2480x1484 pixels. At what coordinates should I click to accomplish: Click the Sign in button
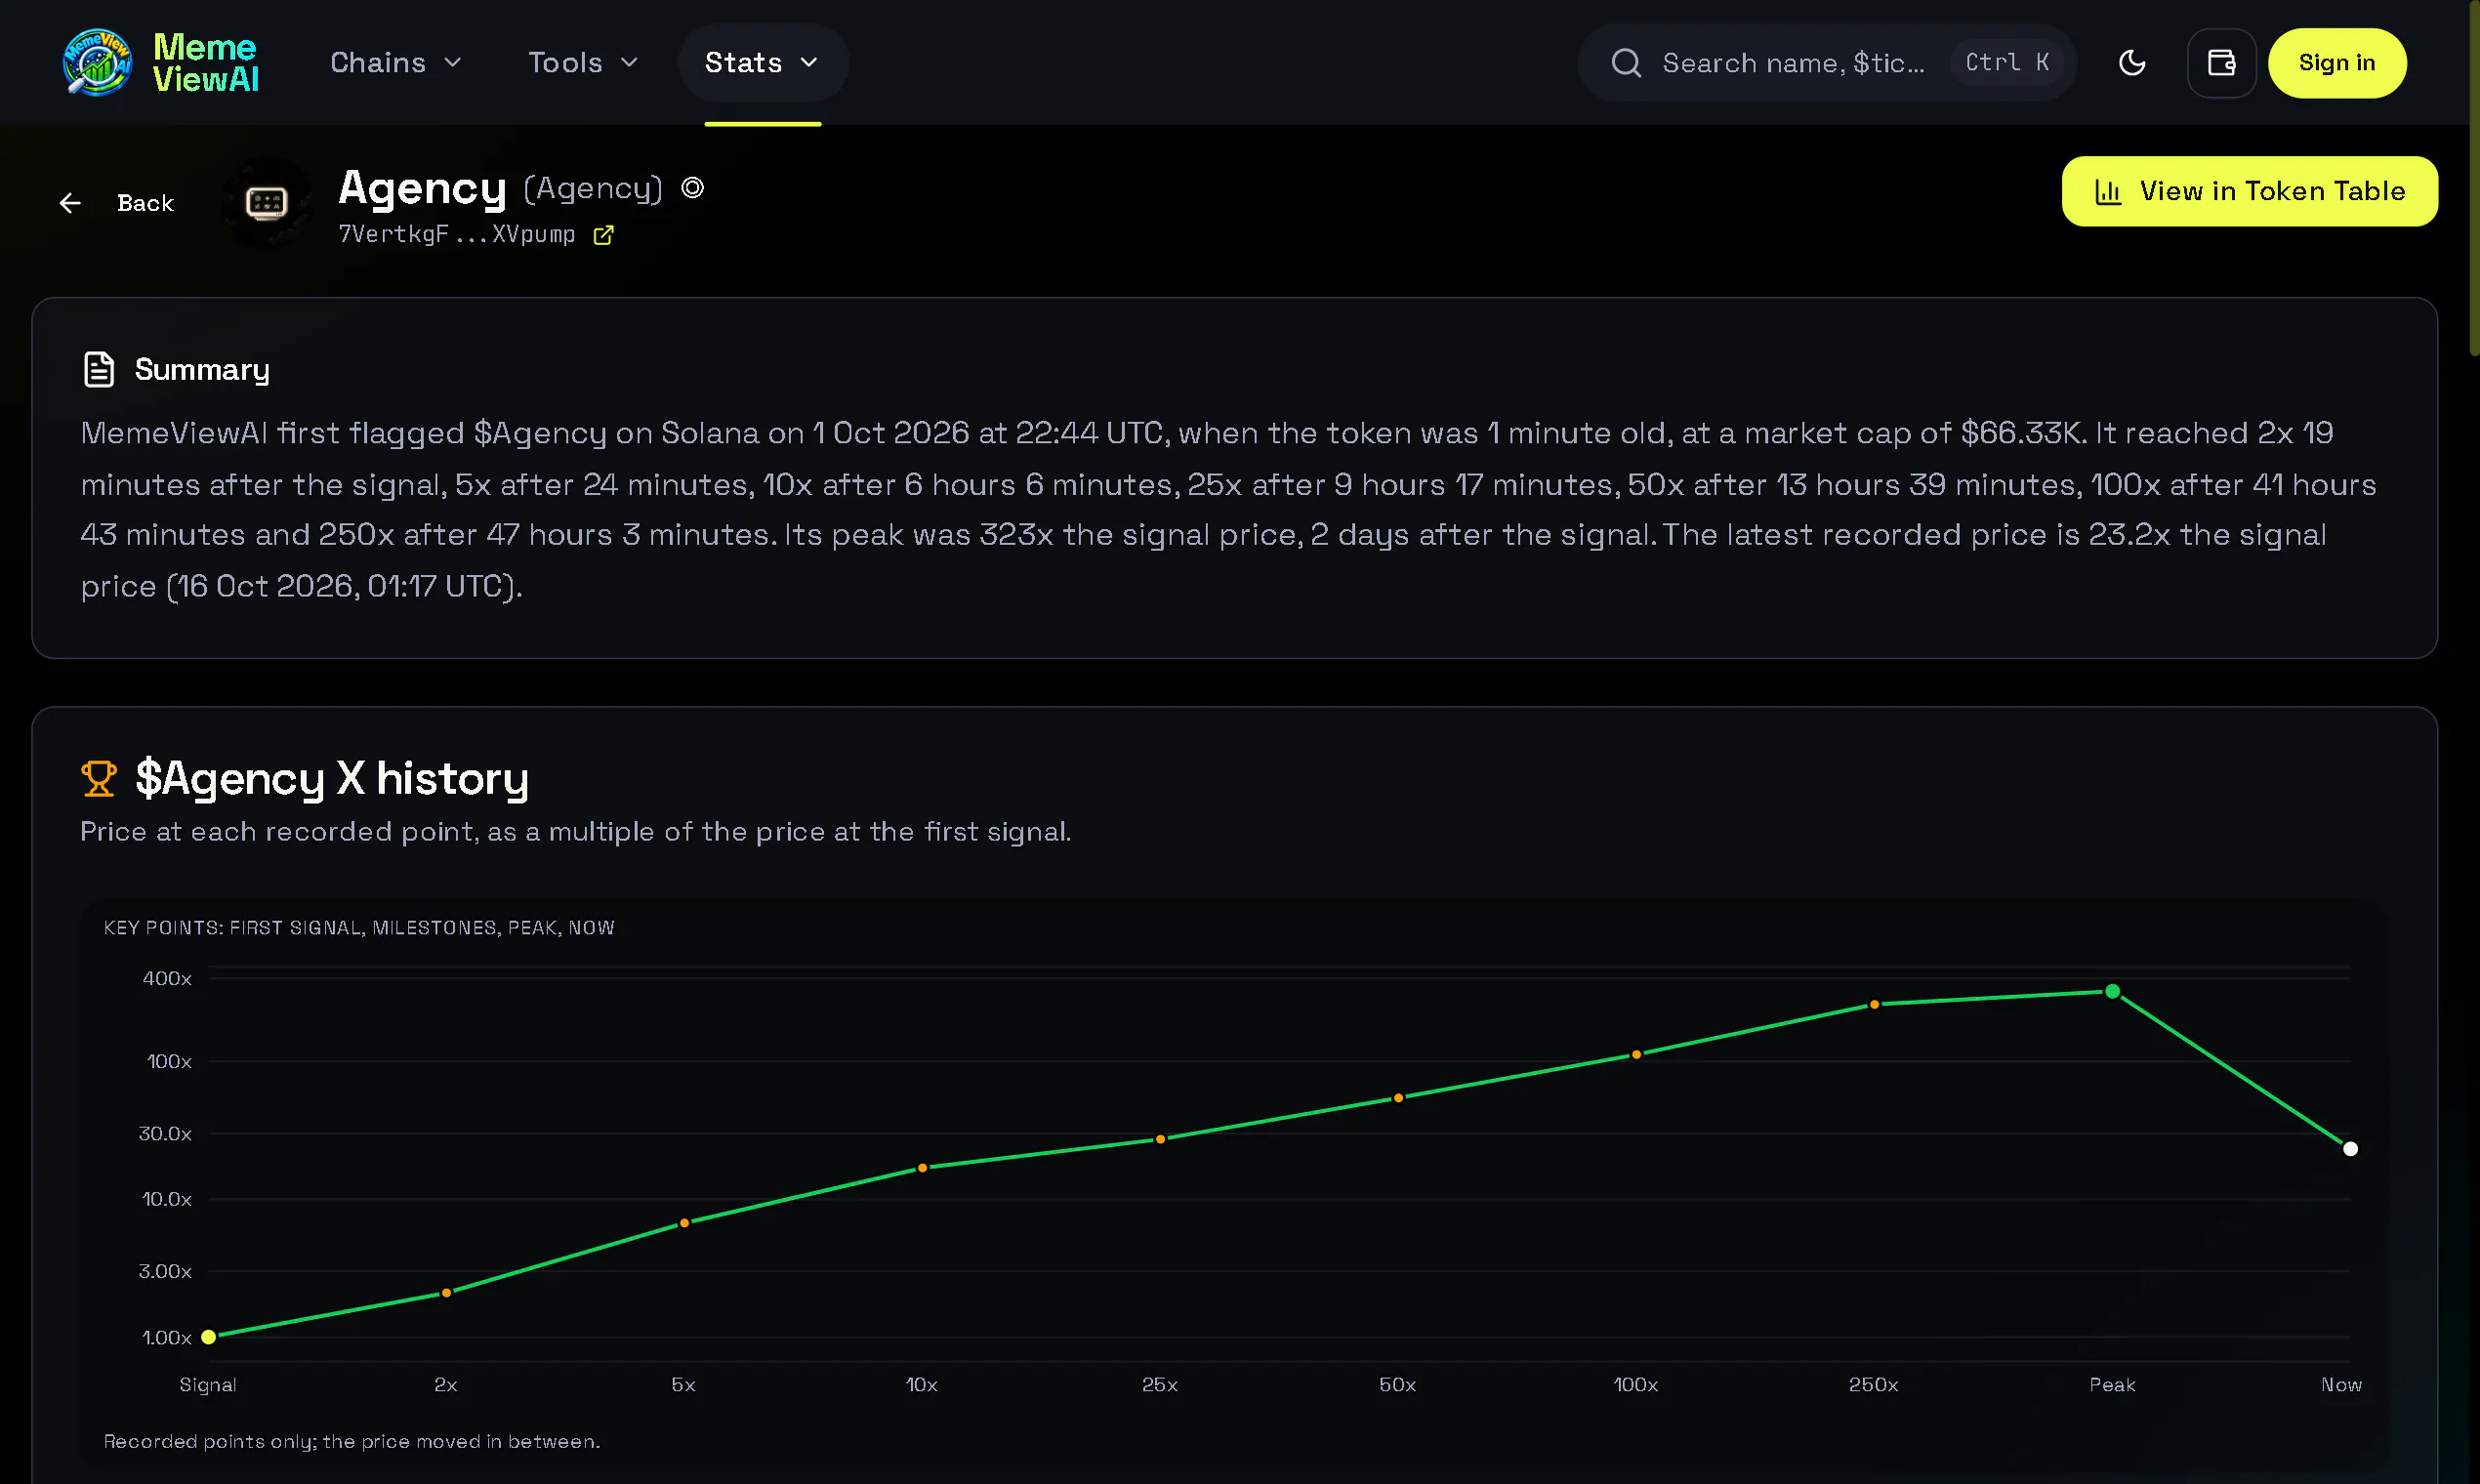click(x=2336, y=62)
